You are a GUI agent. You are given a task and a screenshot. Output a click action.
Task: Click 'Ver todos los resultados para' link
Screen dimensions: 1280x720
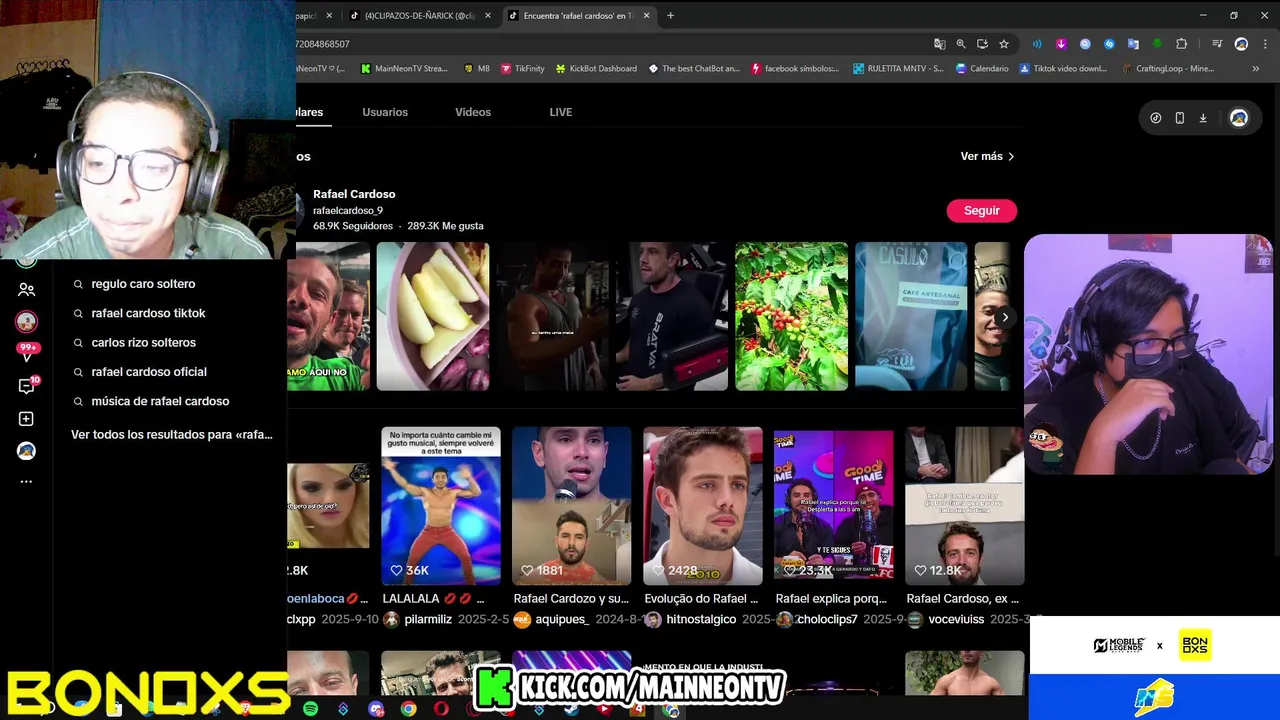172,435
